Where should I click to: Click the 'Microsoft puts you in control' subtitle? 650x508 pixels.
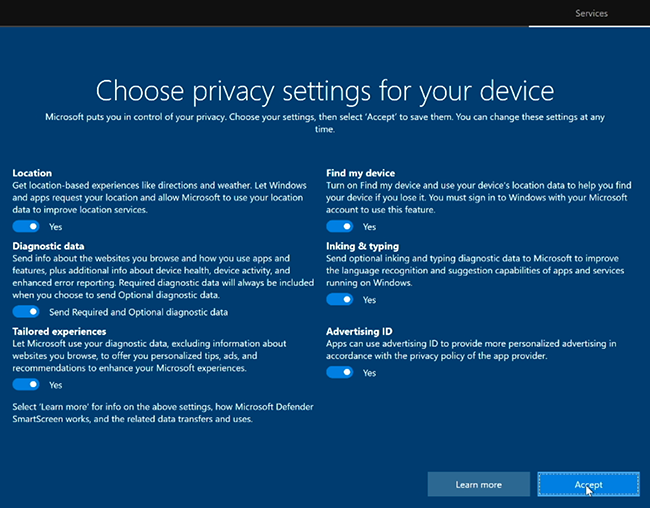click(325, 123)
